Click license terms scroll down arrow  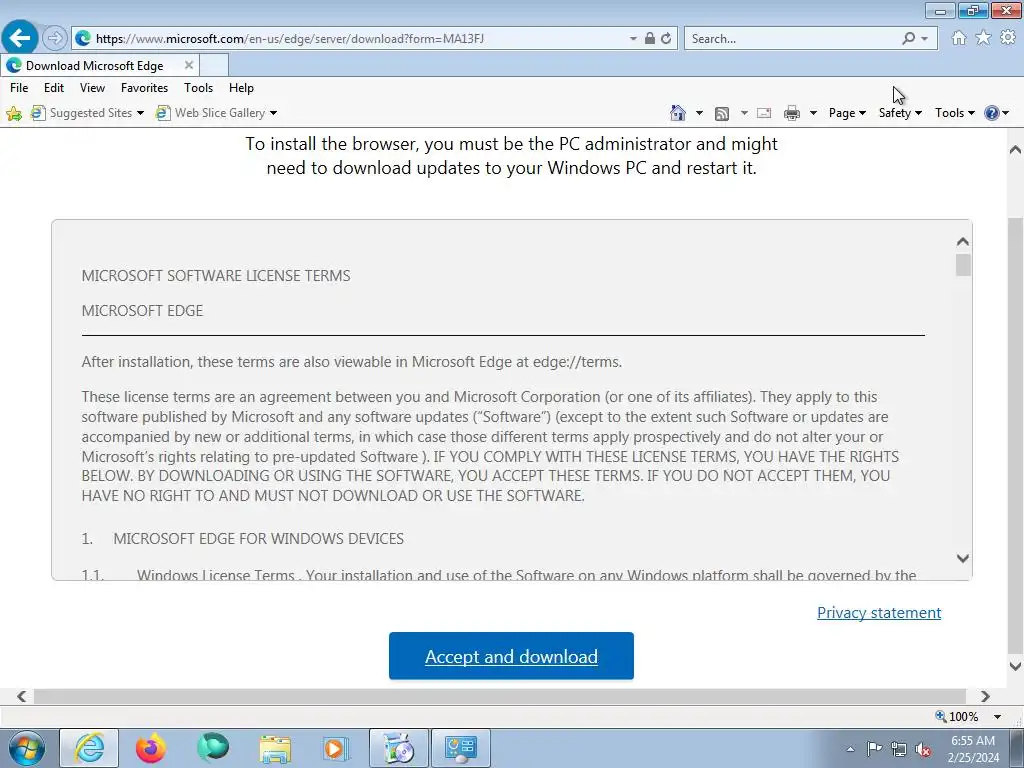[x=963, y=558]
